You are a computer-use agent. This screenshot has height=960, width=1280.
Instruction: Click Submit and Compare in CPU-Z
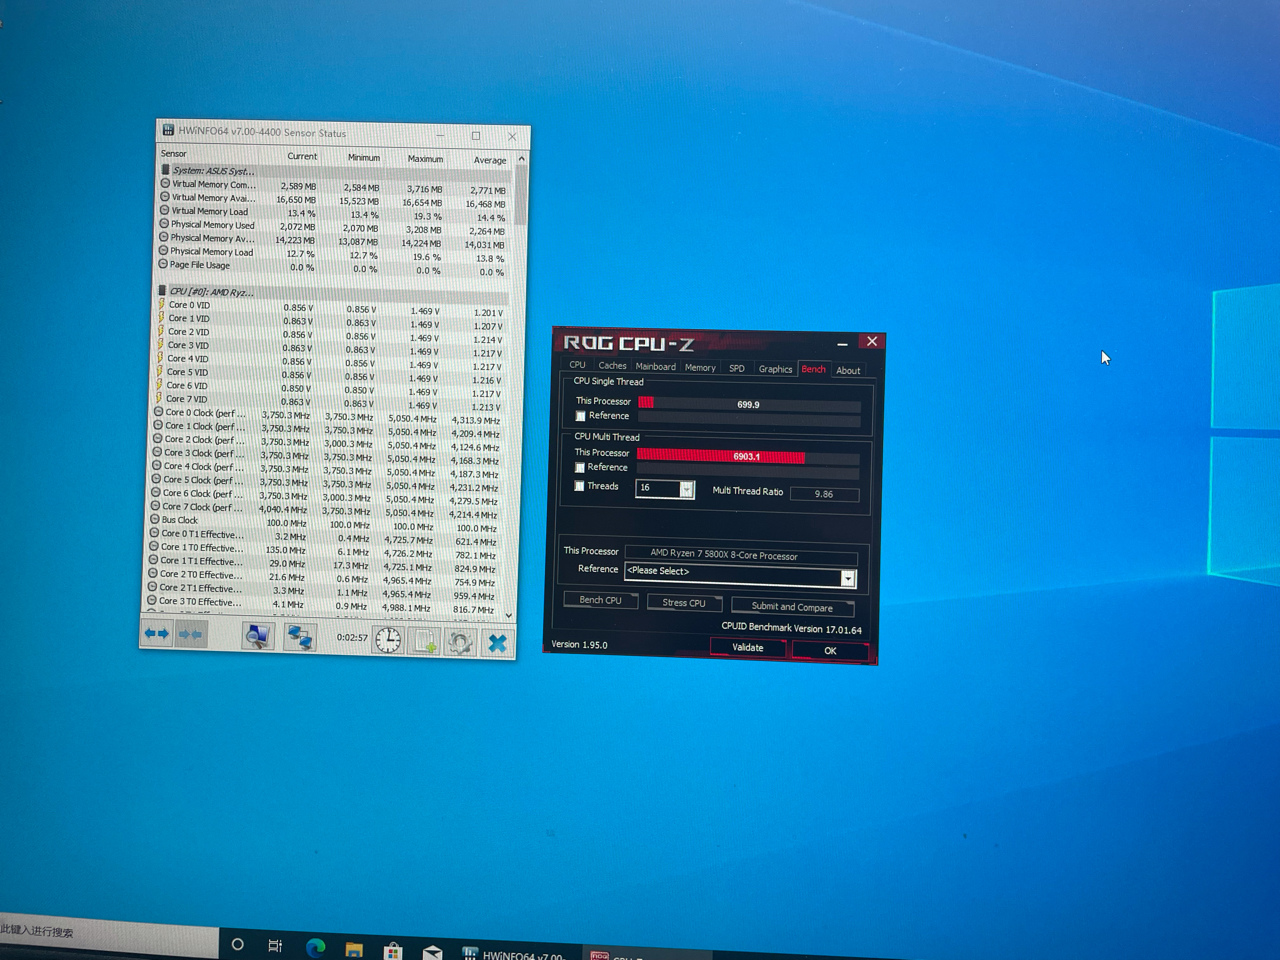click(x=792, y=606)
